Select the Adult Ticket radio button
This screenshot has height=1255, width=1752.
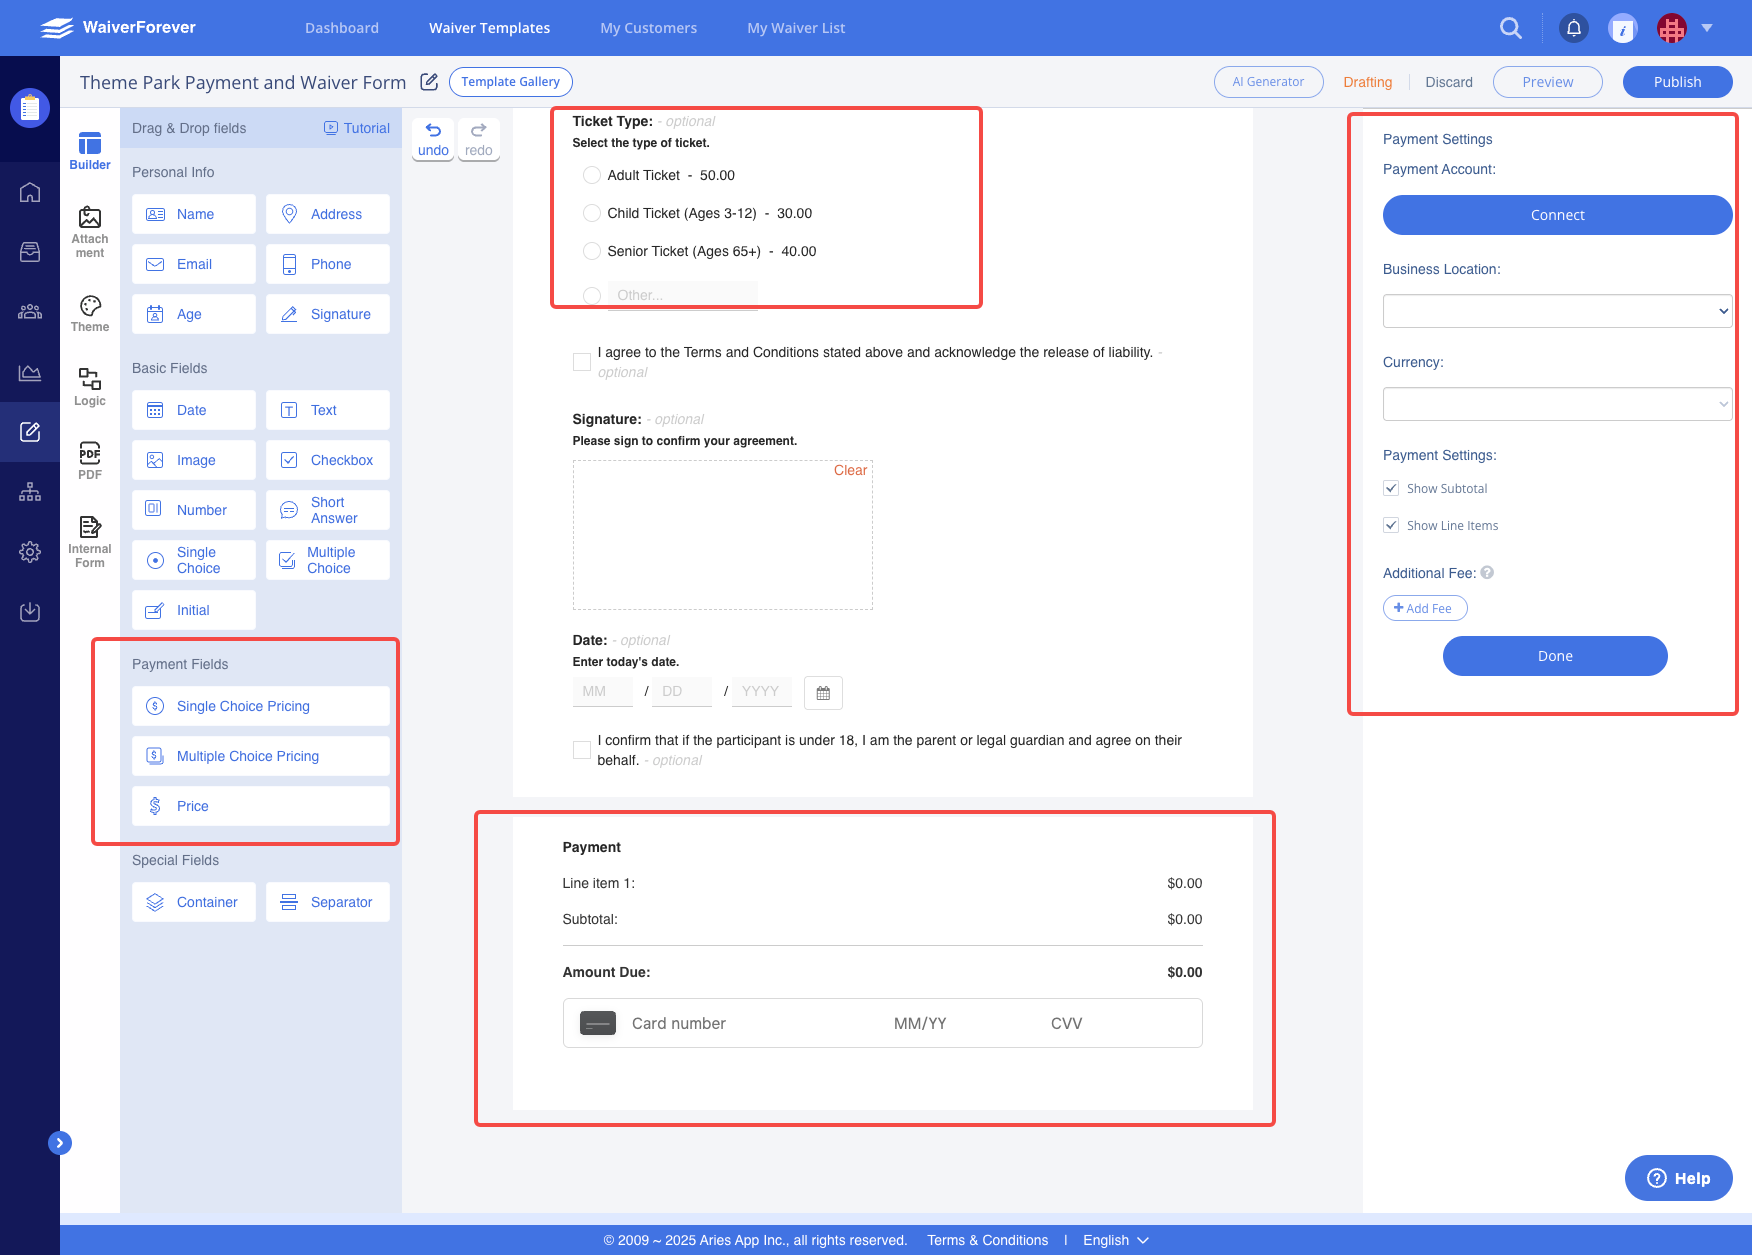[592, 175]
